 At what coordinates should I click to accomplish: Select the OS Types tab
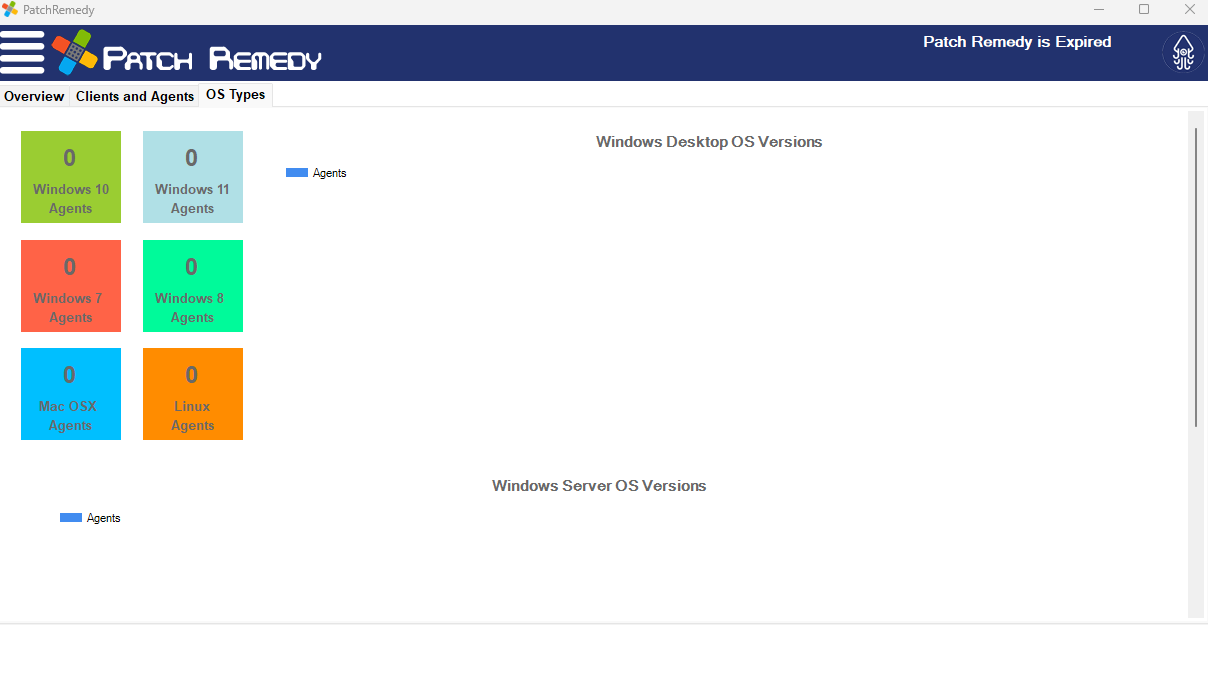click(x=236, y=95)
